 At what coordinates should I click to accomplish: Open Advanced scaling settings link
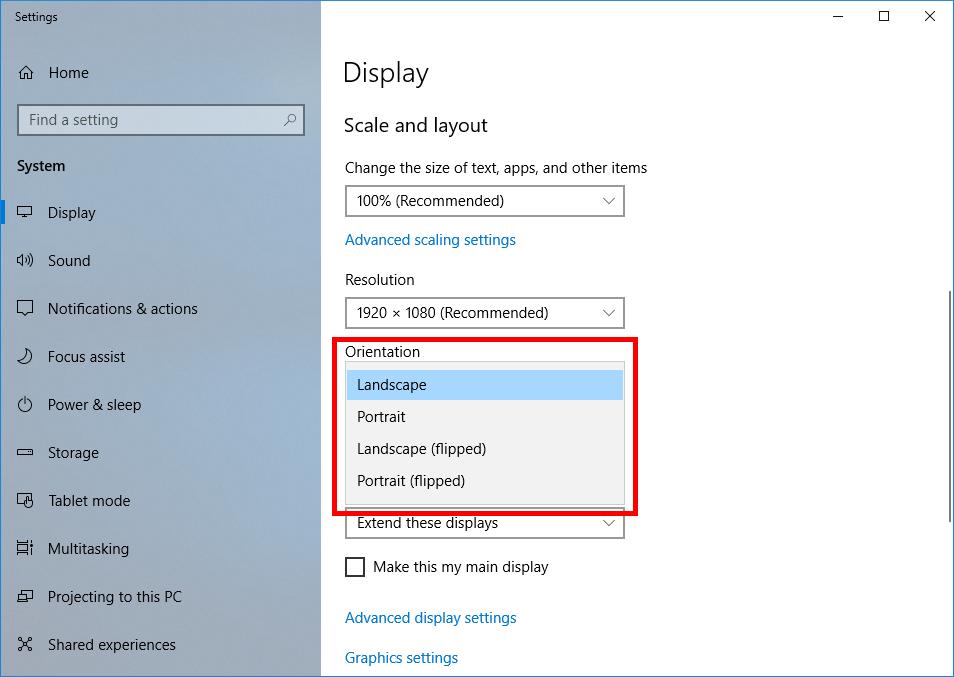430,240
